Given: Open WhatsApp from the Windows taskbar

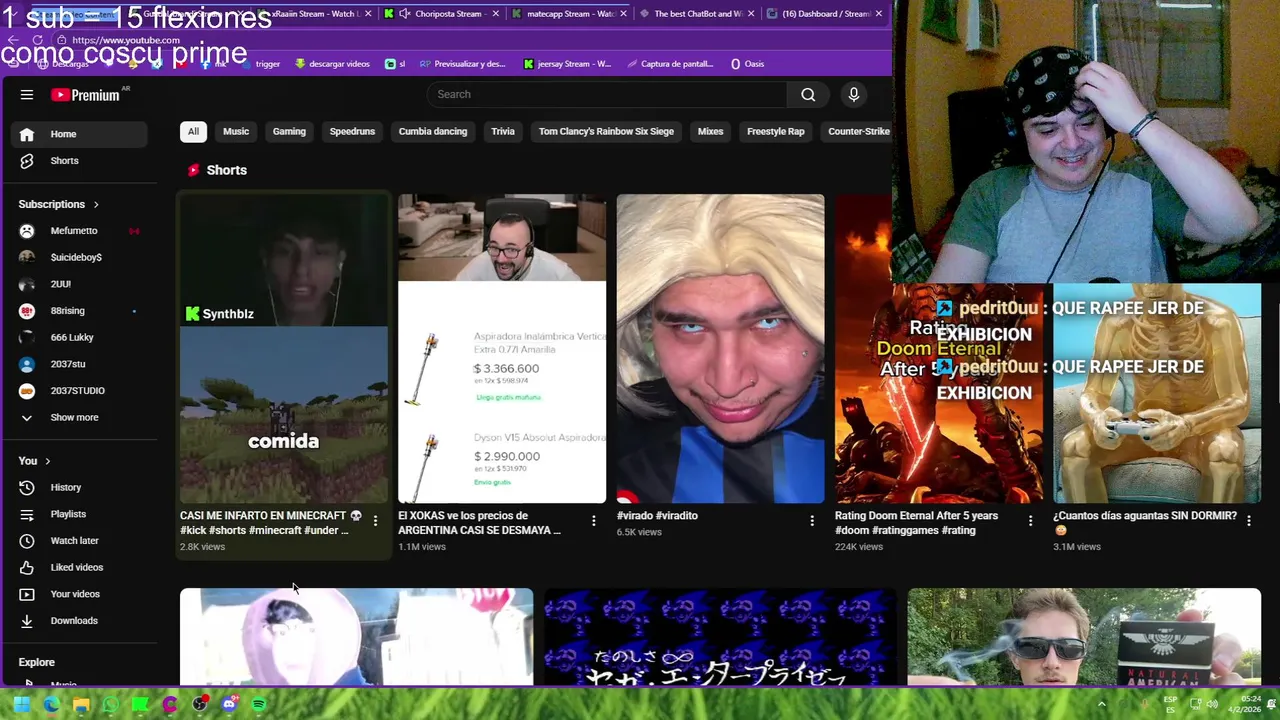Looking at the screenshot, I should coord(111,705).
